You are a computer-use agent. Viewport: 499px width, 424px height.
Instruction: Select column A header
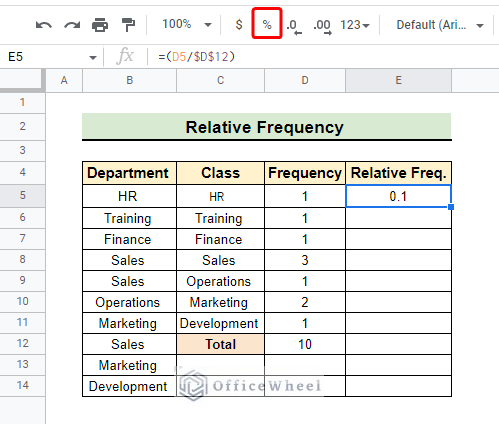click(64, 80)
